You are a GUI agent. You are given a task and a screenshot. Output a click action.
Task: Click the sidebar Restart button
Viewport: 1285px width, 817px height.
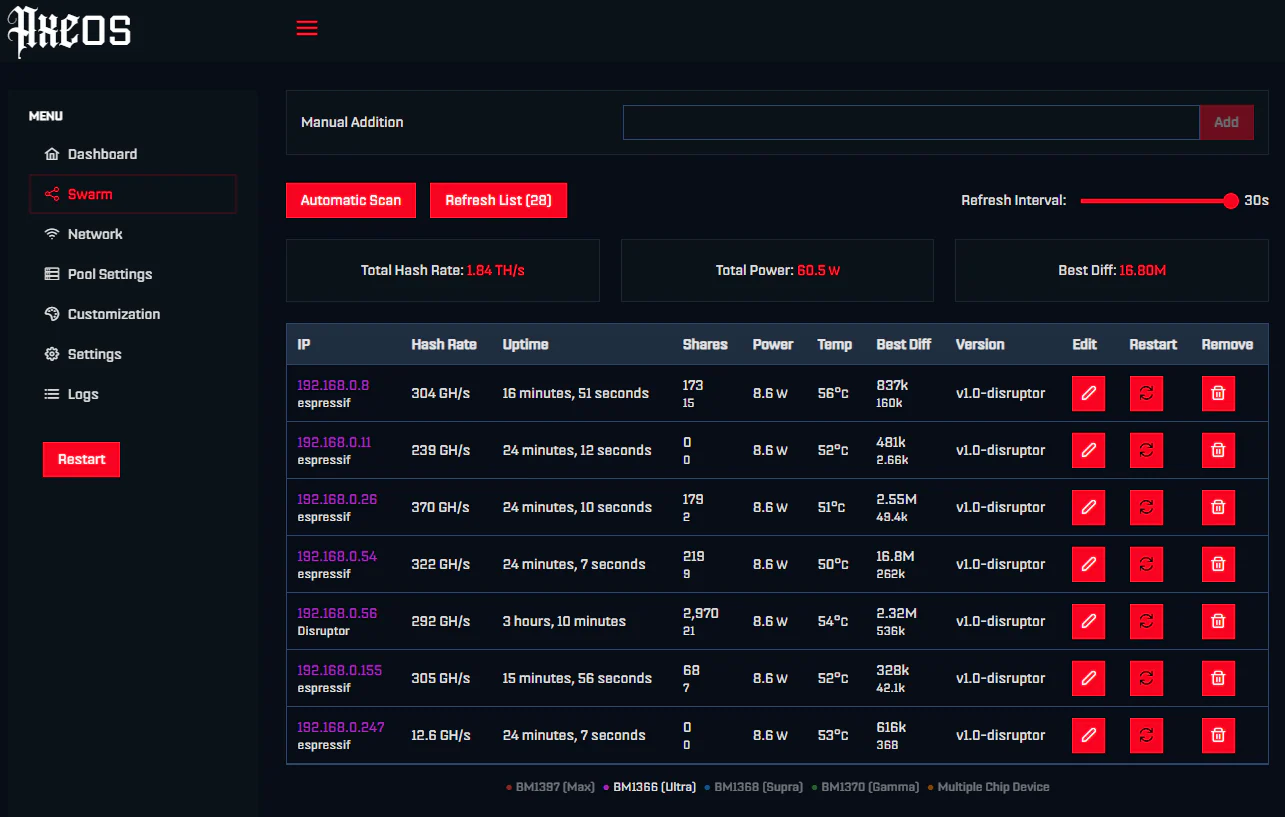click(x=81, y=459)
